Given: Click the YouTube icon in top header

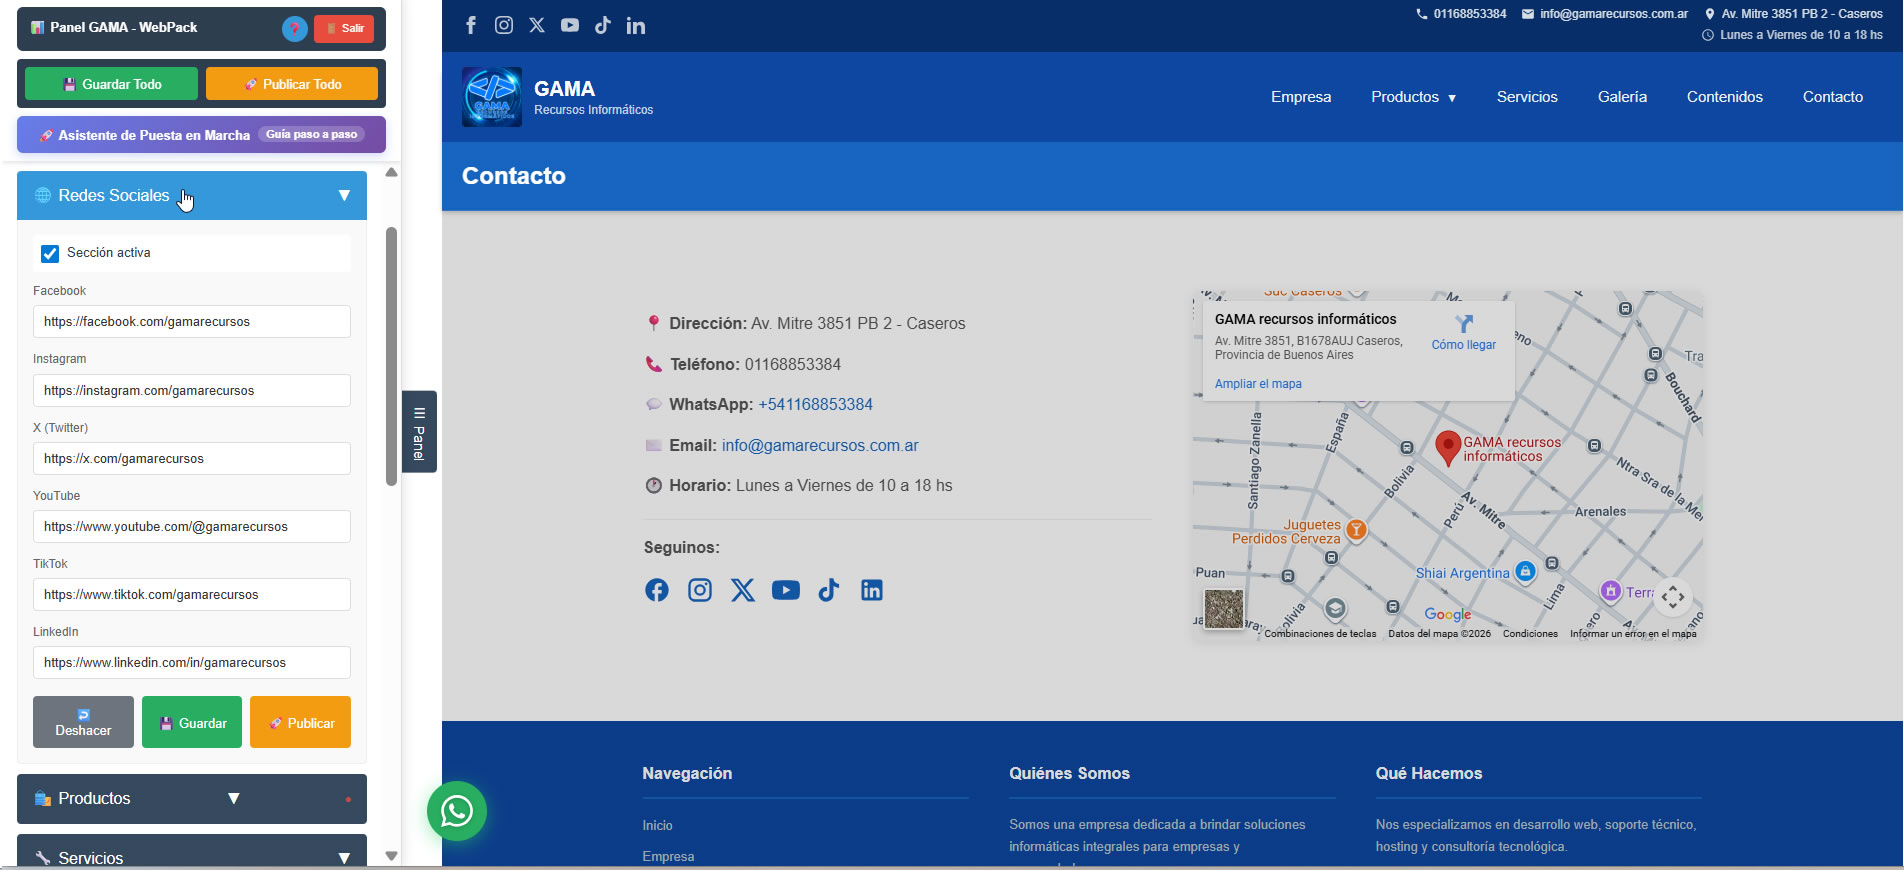Looking at the screenshot, I should [570, 25].
